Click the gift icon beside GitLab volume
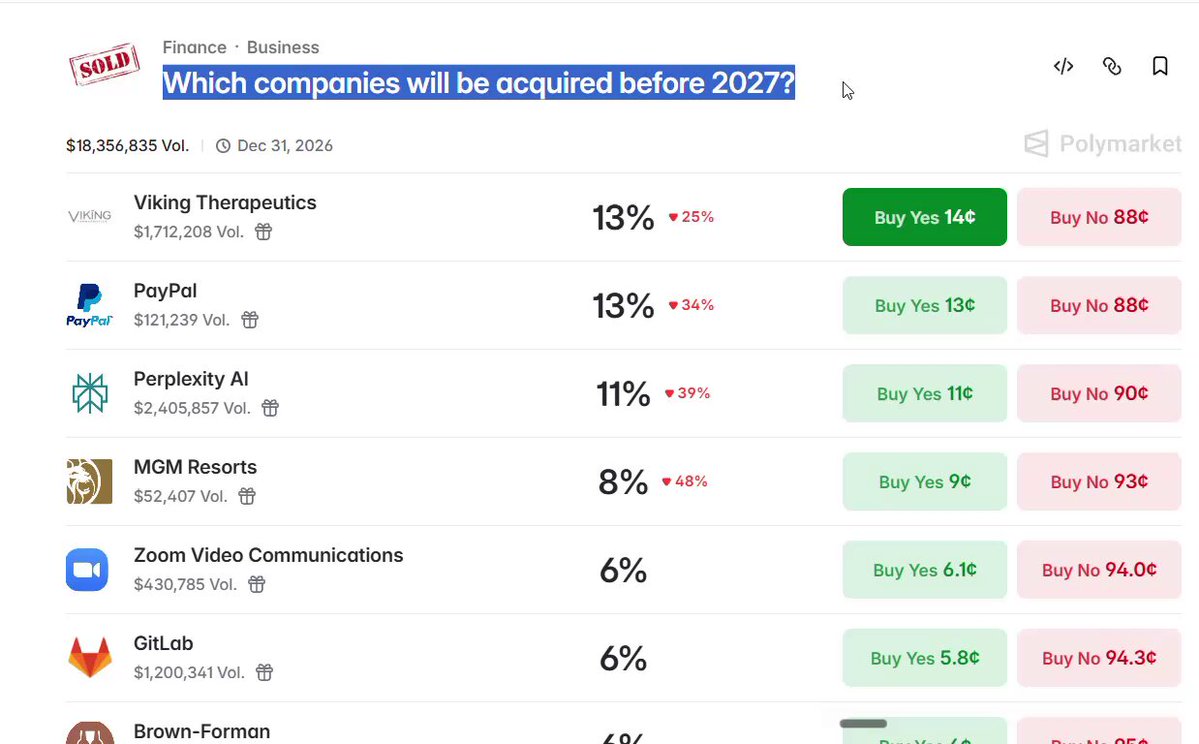Viewport: 1199px width, 744px height. pos(264,673)
